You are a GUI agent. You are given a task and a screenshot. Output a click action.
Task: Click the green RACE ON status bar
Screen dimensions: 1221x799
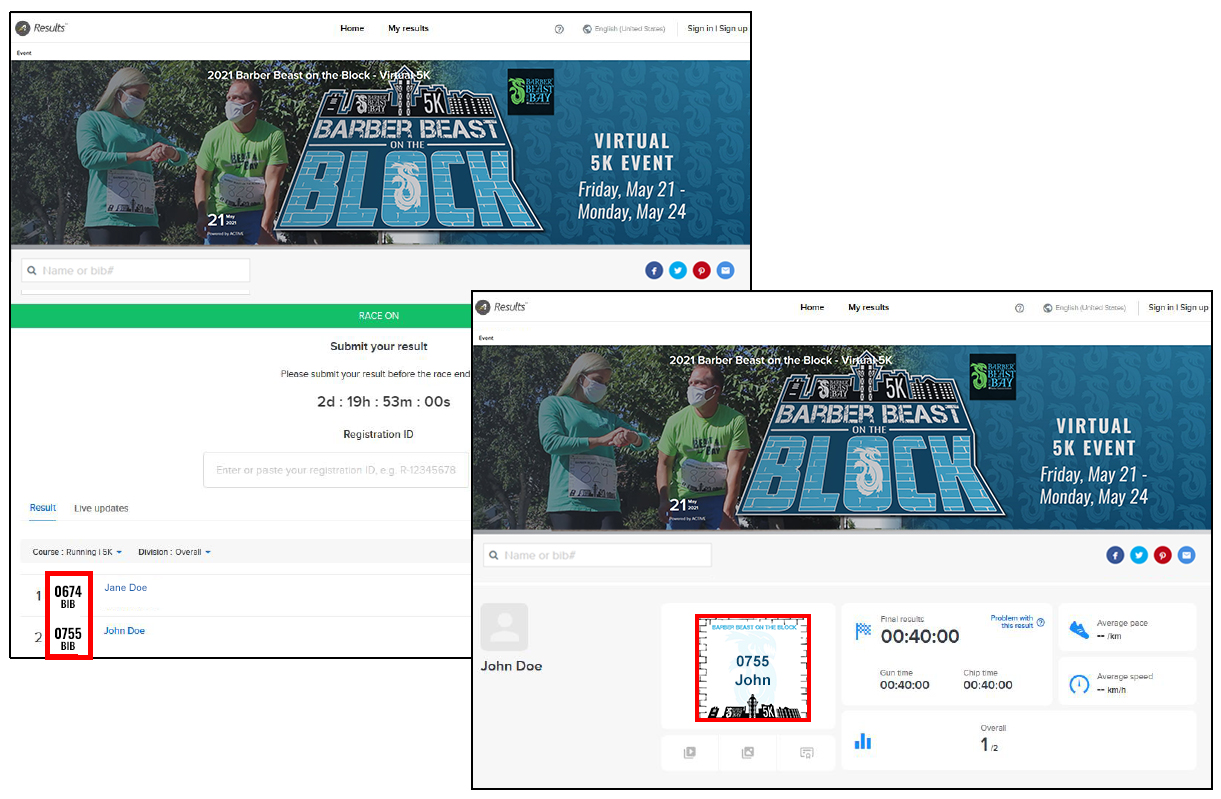point(240,316)
